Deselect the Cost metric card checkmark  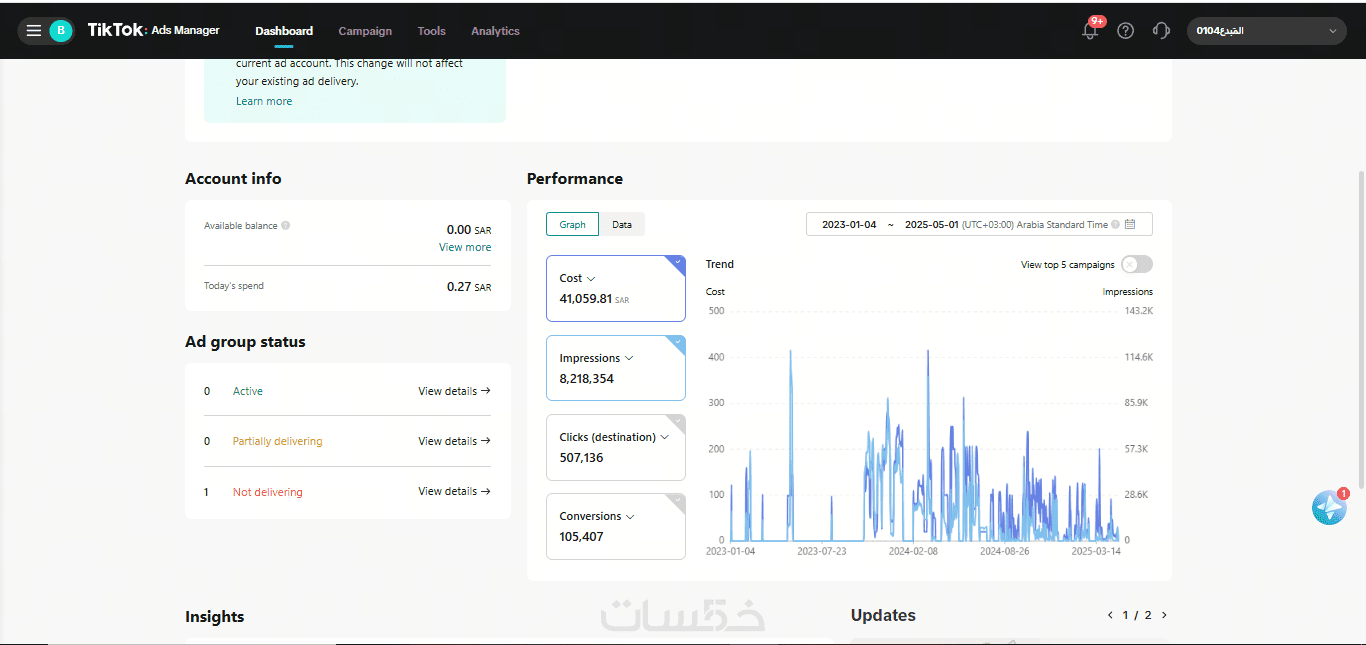click(678, 263)
